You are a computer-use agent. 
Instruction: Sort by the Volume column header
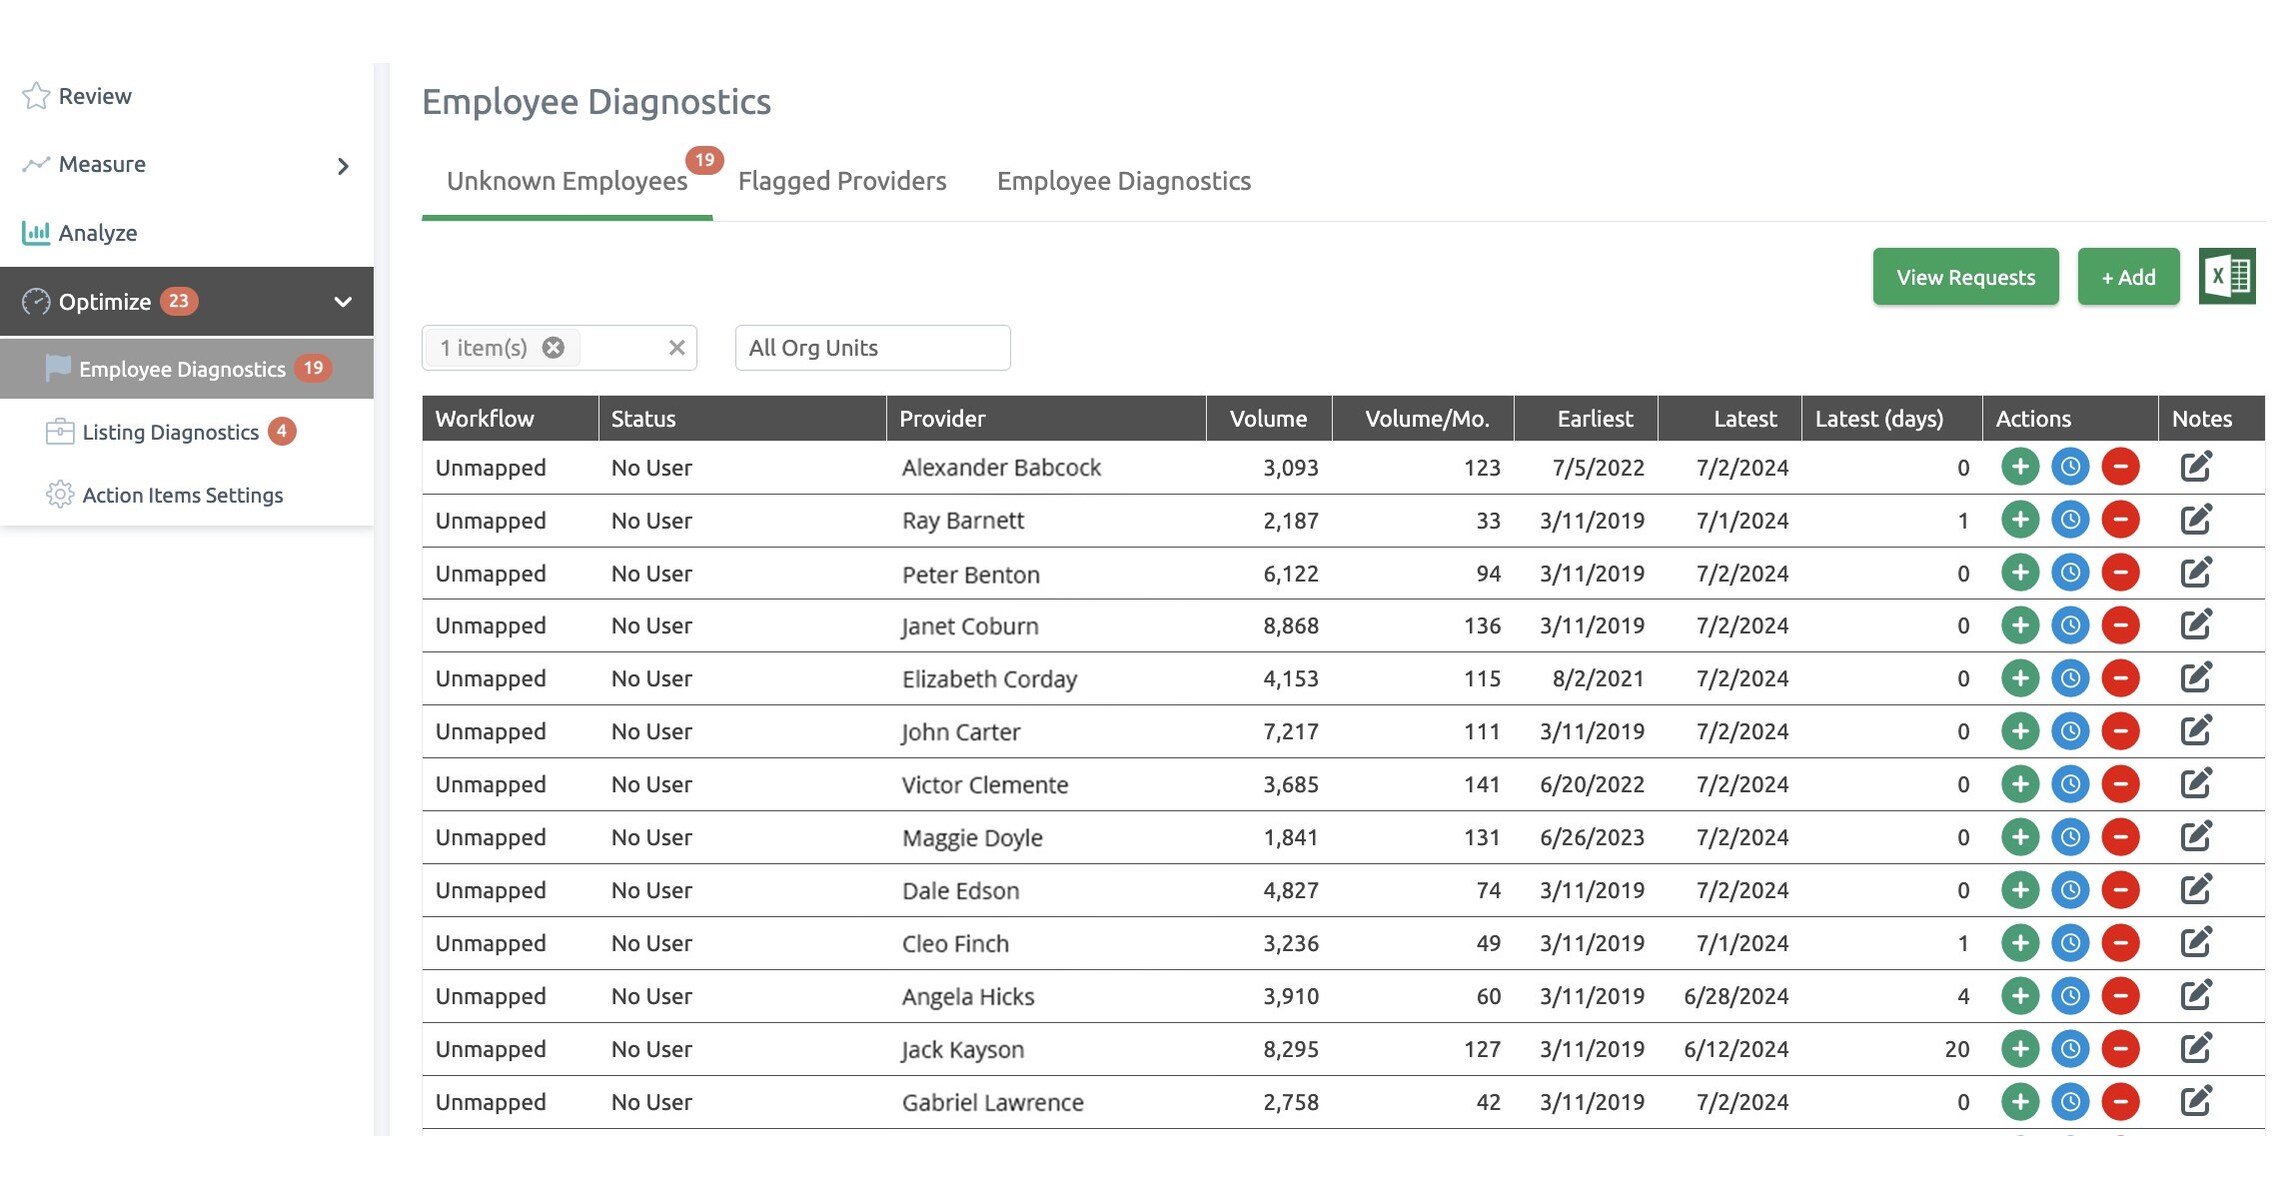pos(1268,419)
